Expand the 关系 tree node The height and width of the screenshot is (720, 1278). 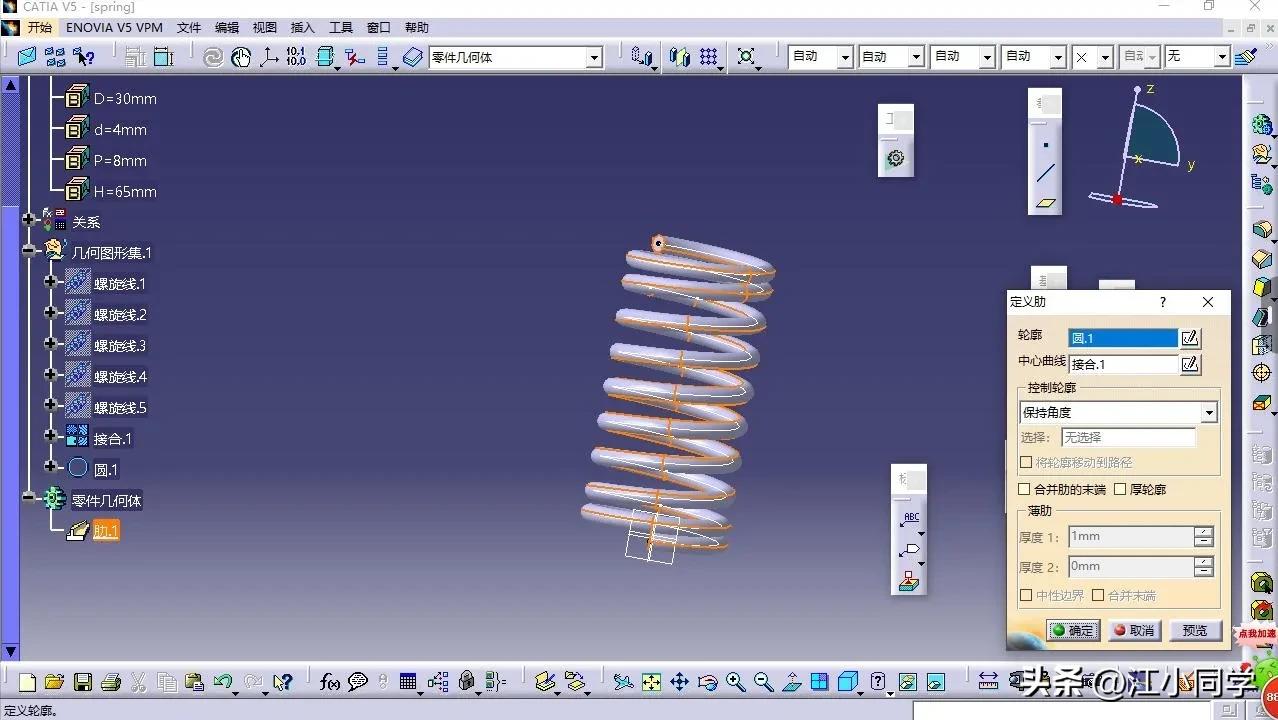pos(29,221)
